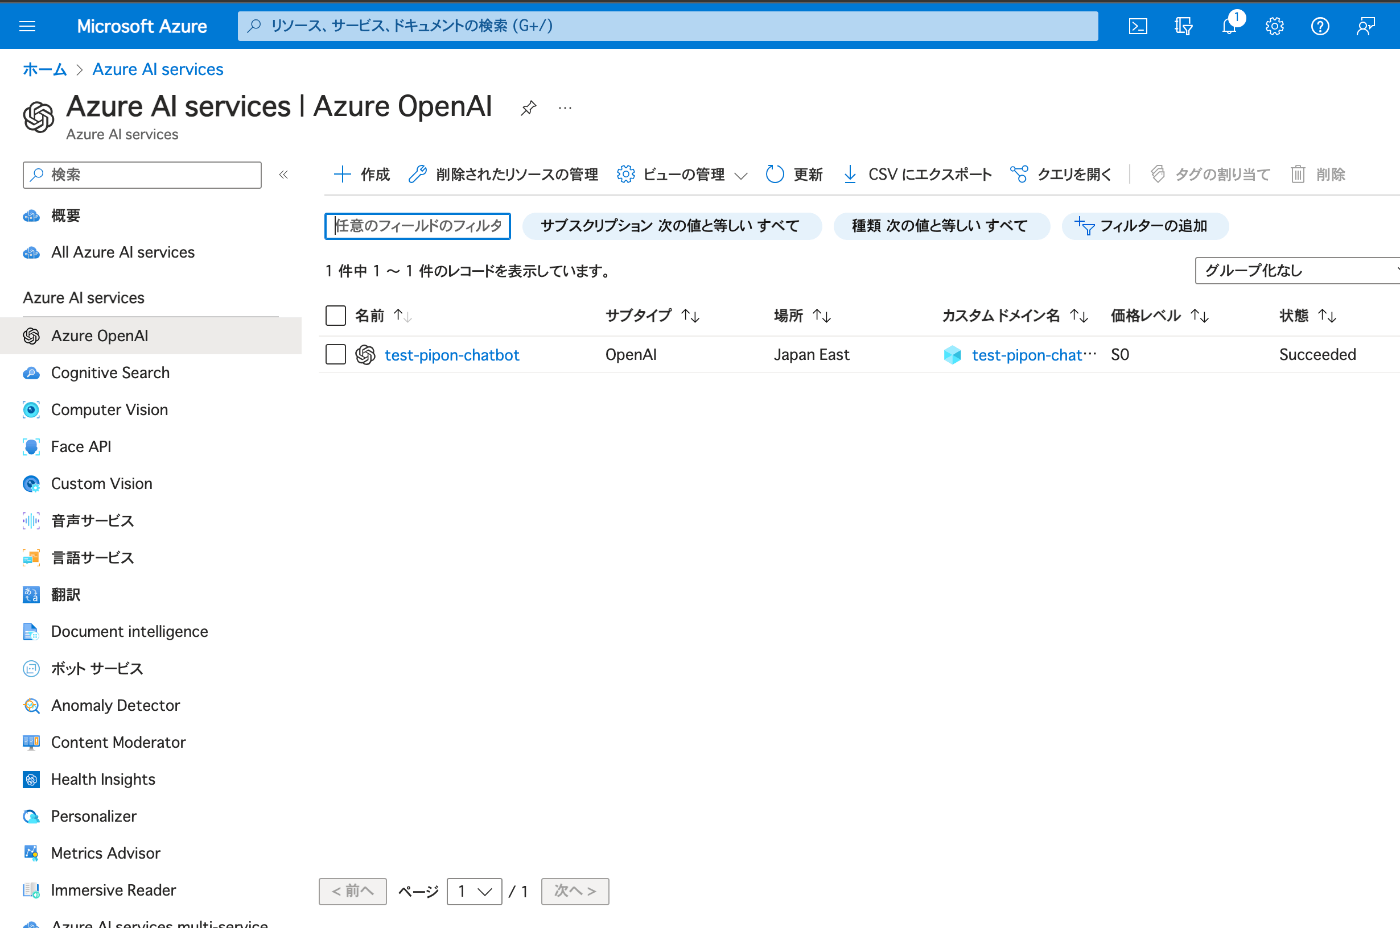
Task: Open the test-pipon-chat custom domain link
Action: click(1034, 355)
